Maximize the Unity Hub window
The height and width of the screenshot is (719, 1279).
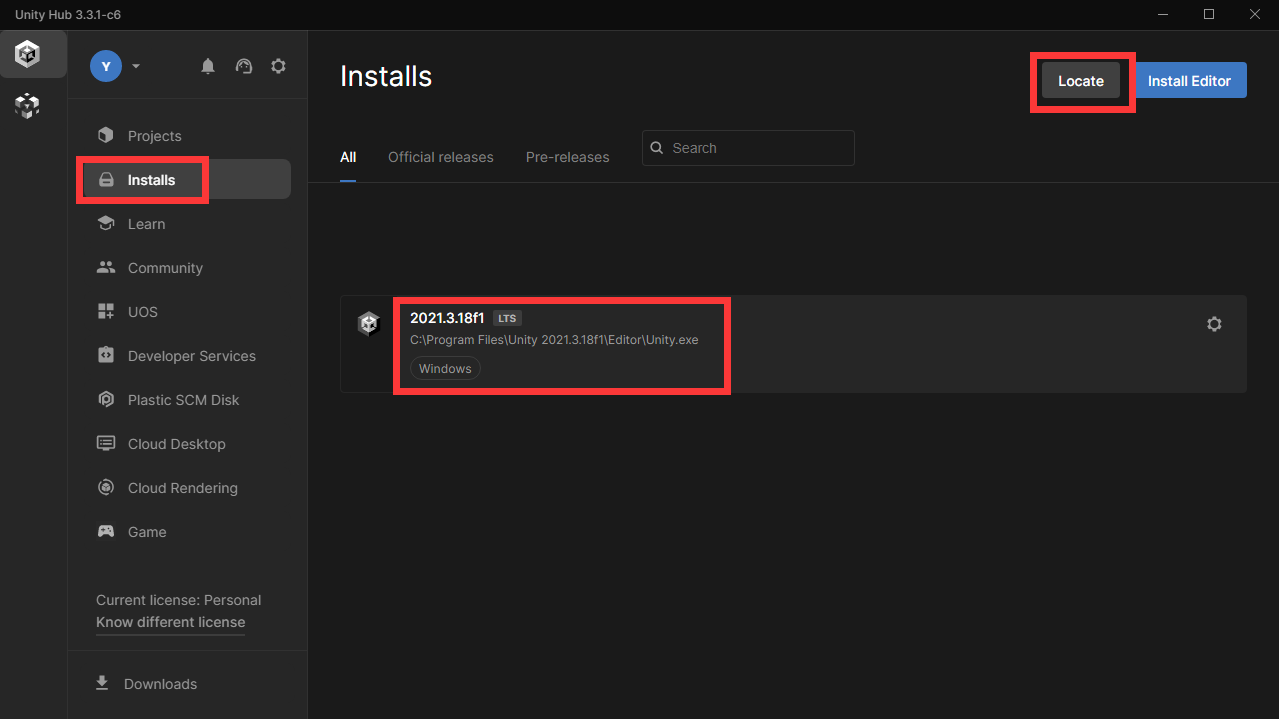[1209, 14]
